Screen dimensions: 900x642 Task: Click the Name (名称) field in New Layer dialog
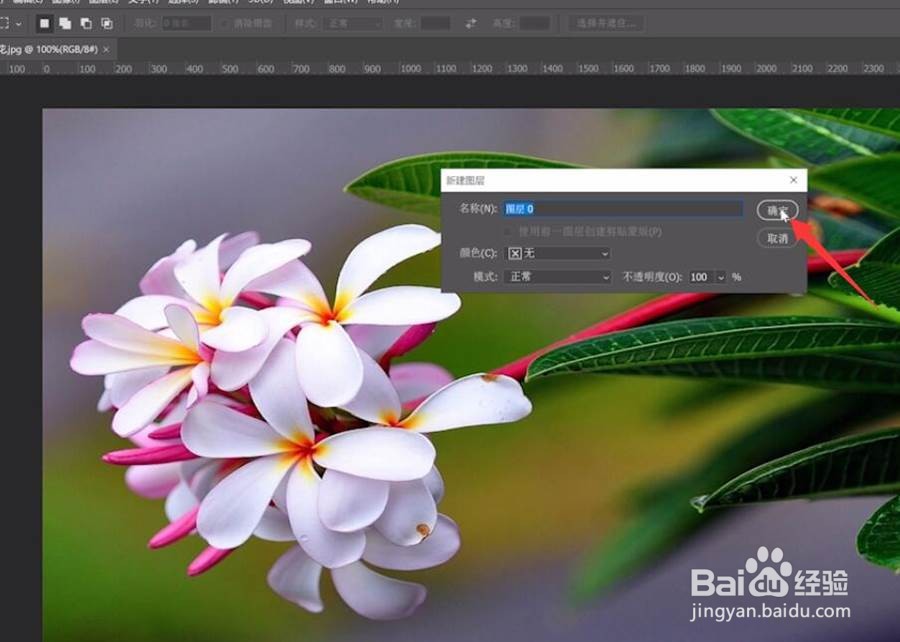(x=623, y=209)
